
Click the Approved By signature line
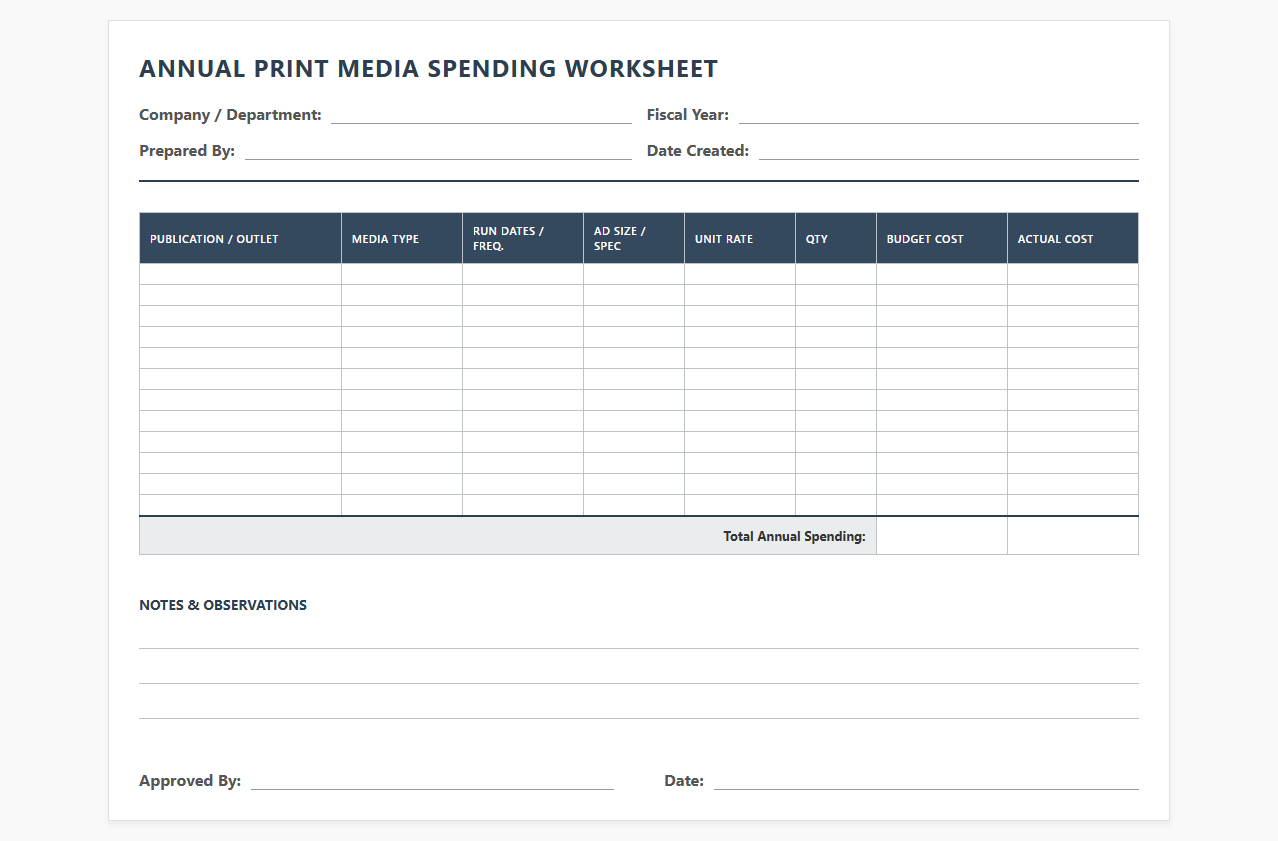click(x=432, y=781)
